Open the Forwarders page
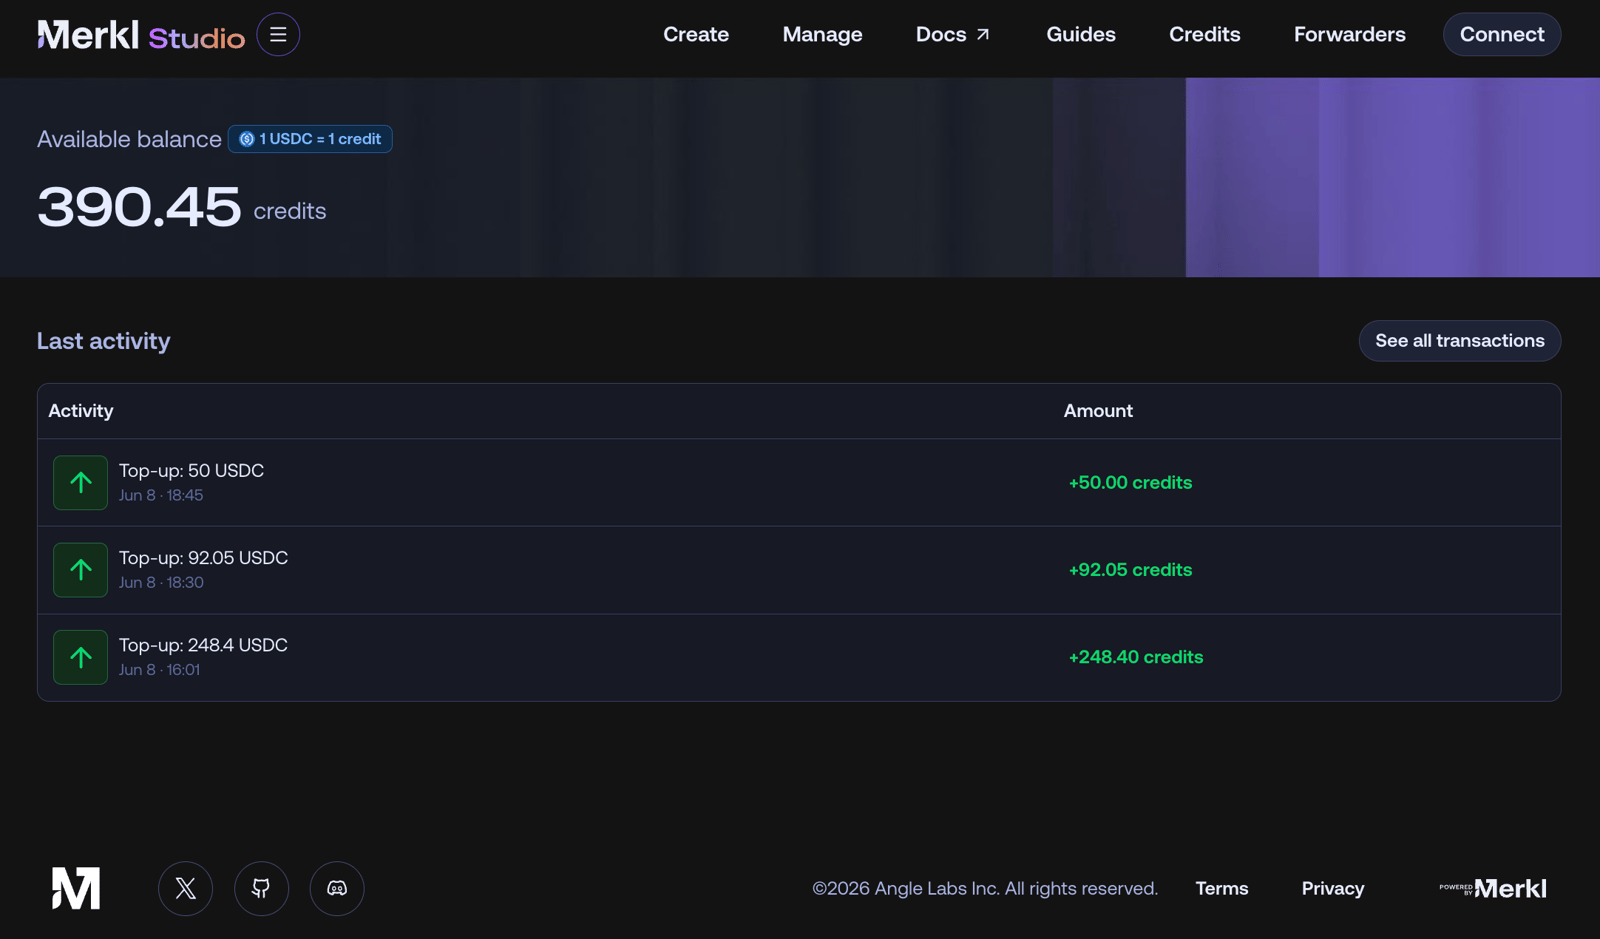The width and height of the screenshot is (1600, 939). tap(1350, 35)
